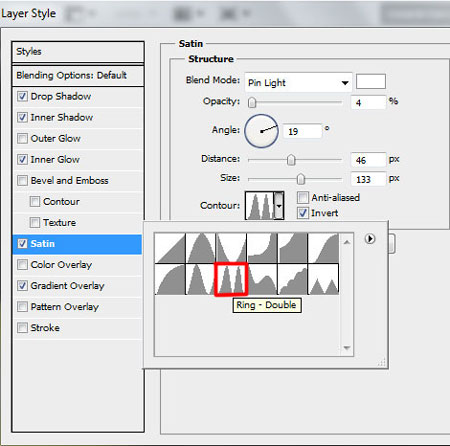Enable the Stroke checkbox
Viewport: 450px width, 446px height.
[x=22, y=328]
